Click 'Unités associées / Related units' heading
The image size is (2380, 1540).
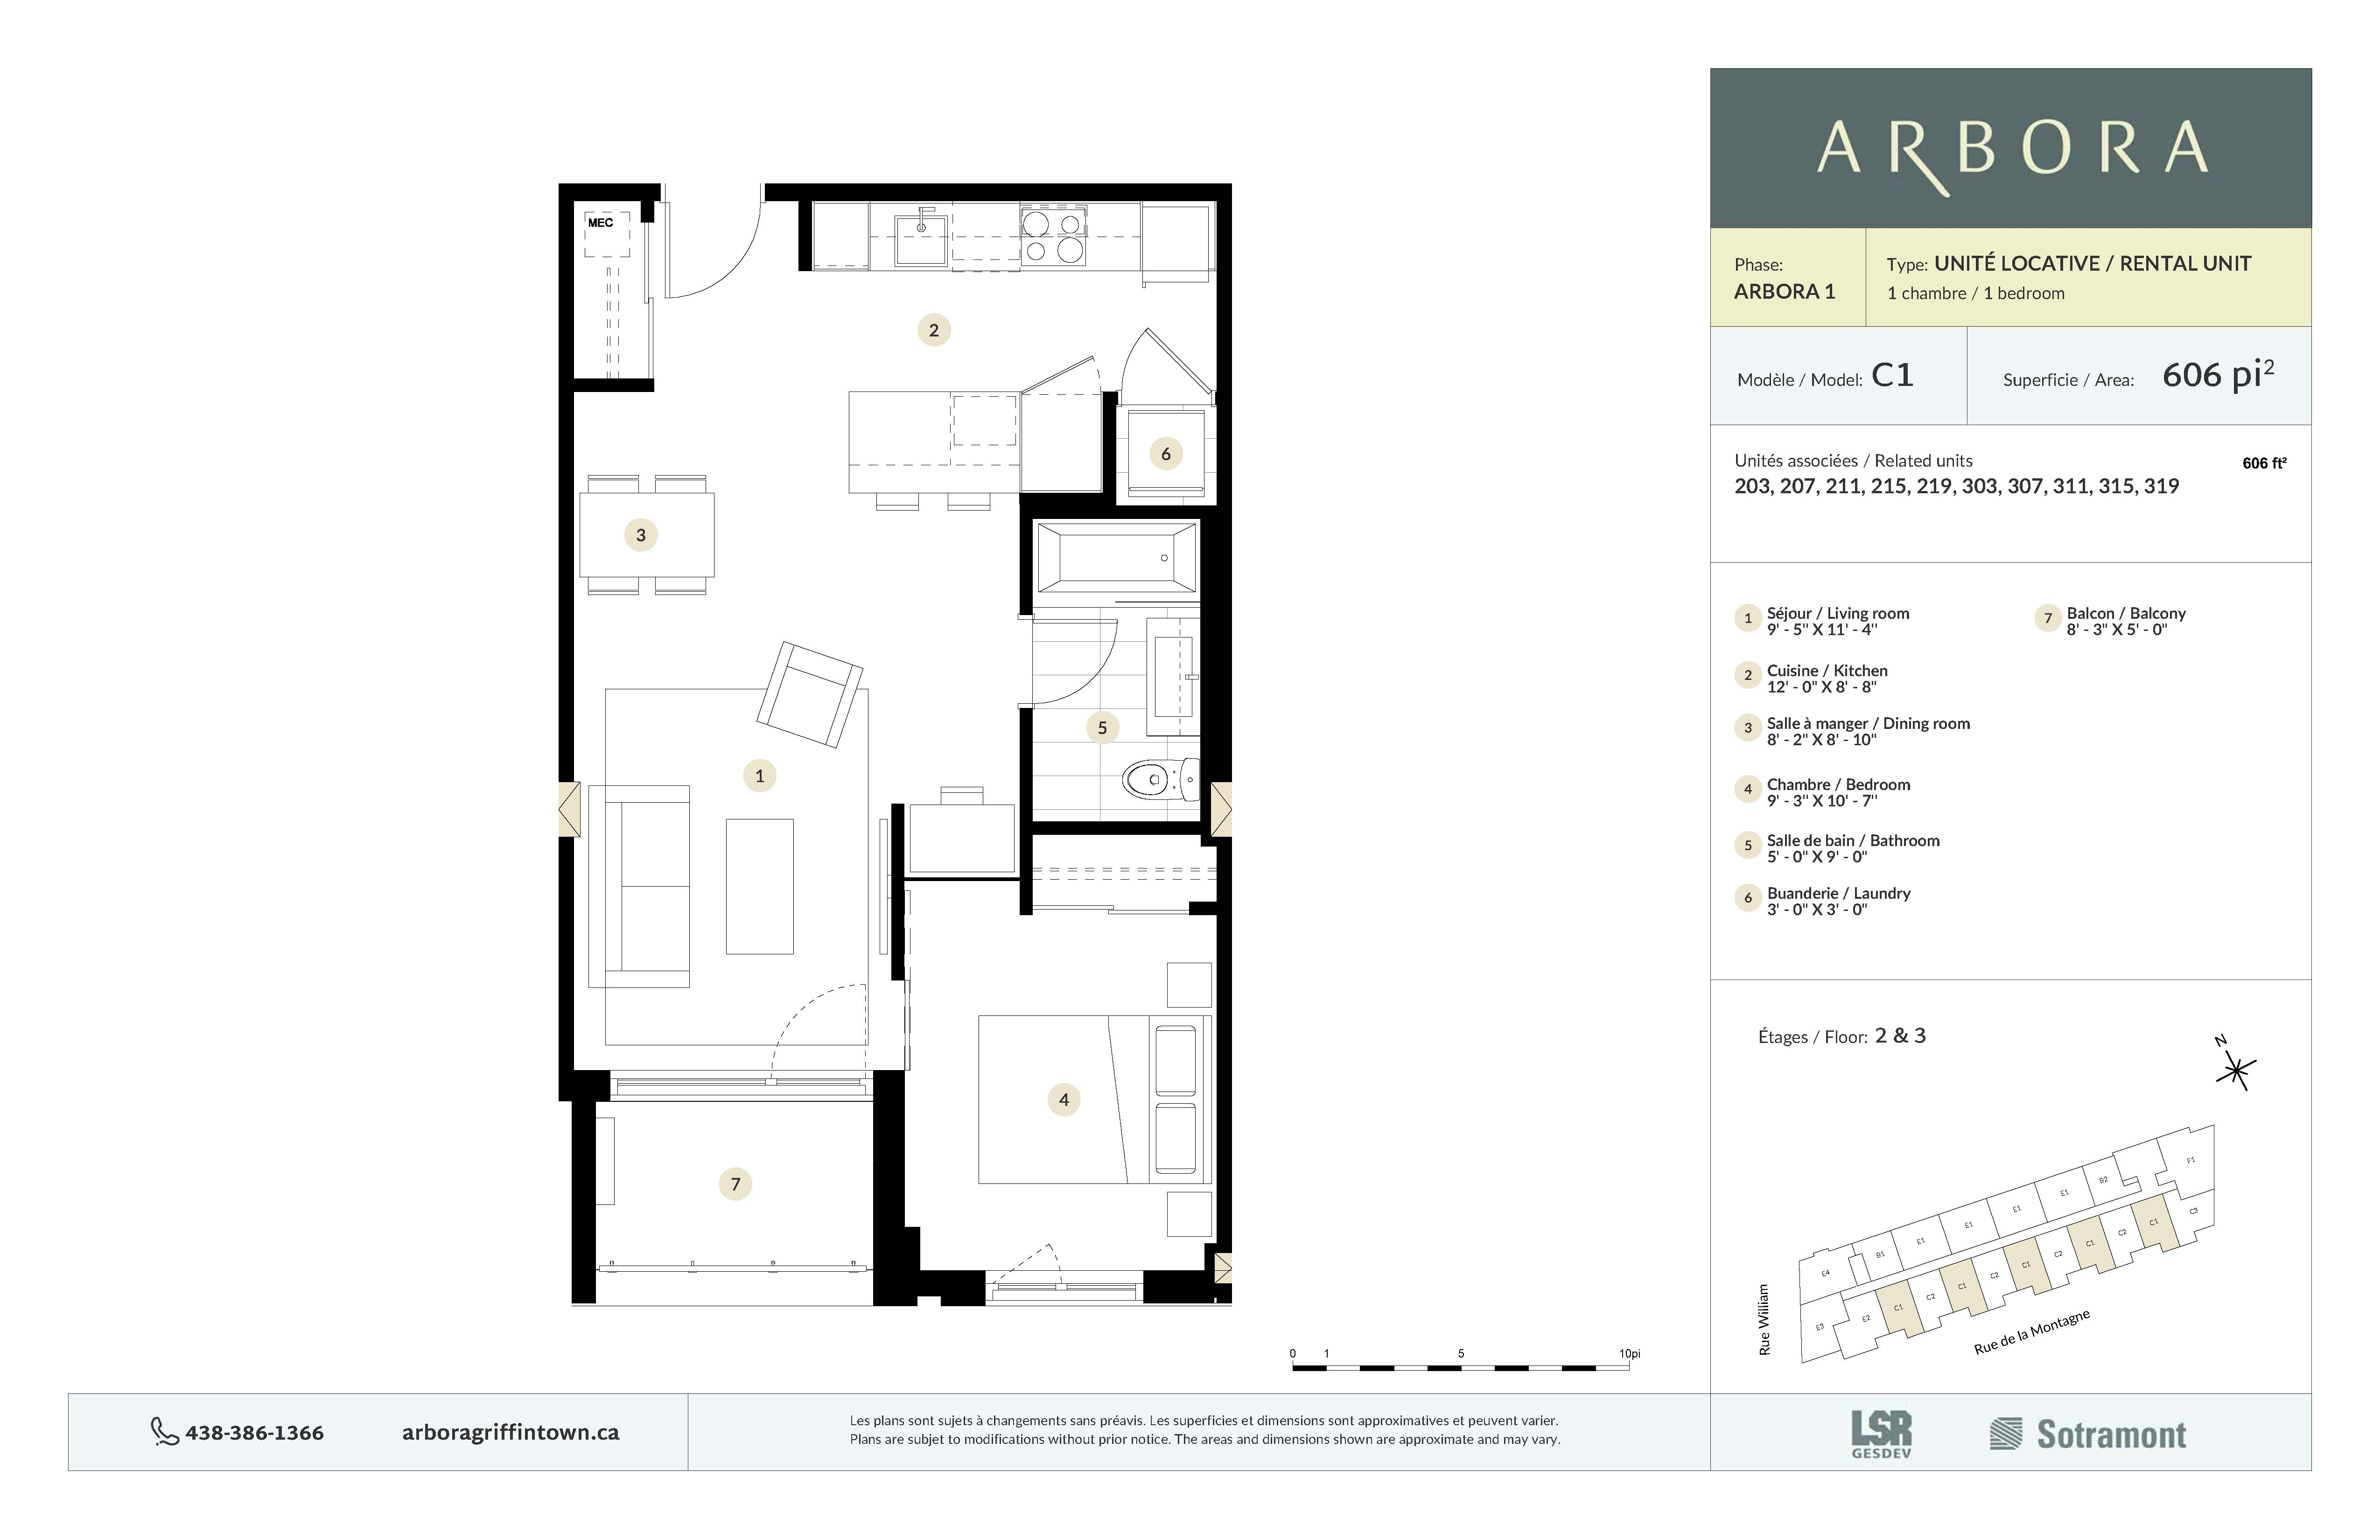click(1853, 461)
